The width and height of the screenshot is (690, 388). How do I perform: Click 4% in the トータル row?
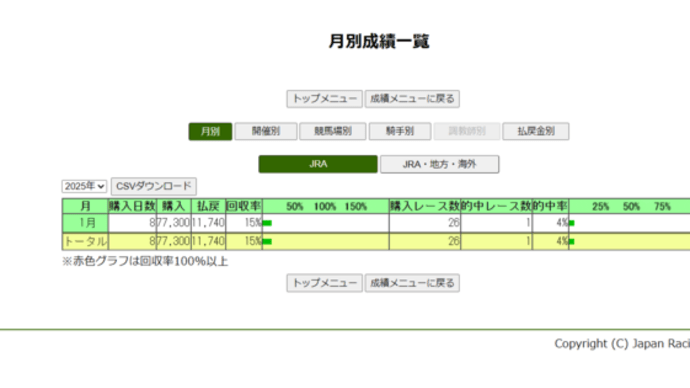(x=562, y=241)
